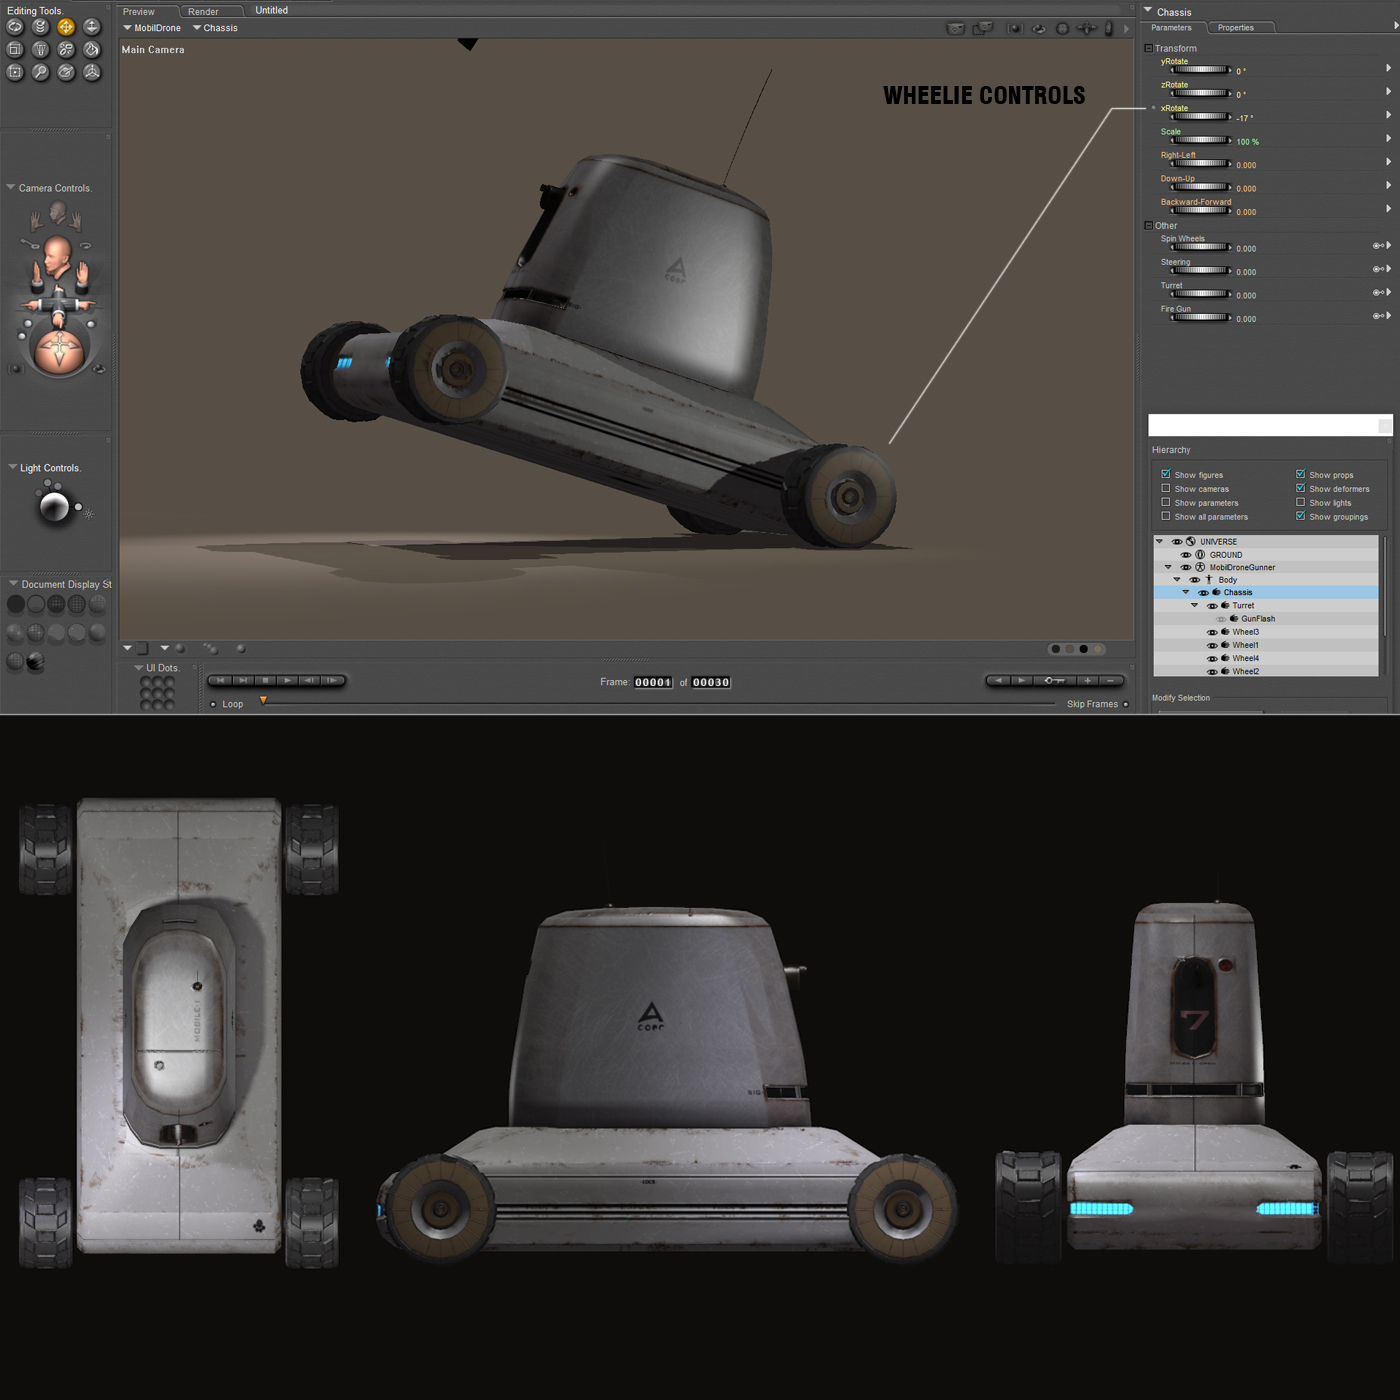The width and height of the screenshot is (1400, 1400).
Task: Switch to the Render tab
Action: pos(203,12)
